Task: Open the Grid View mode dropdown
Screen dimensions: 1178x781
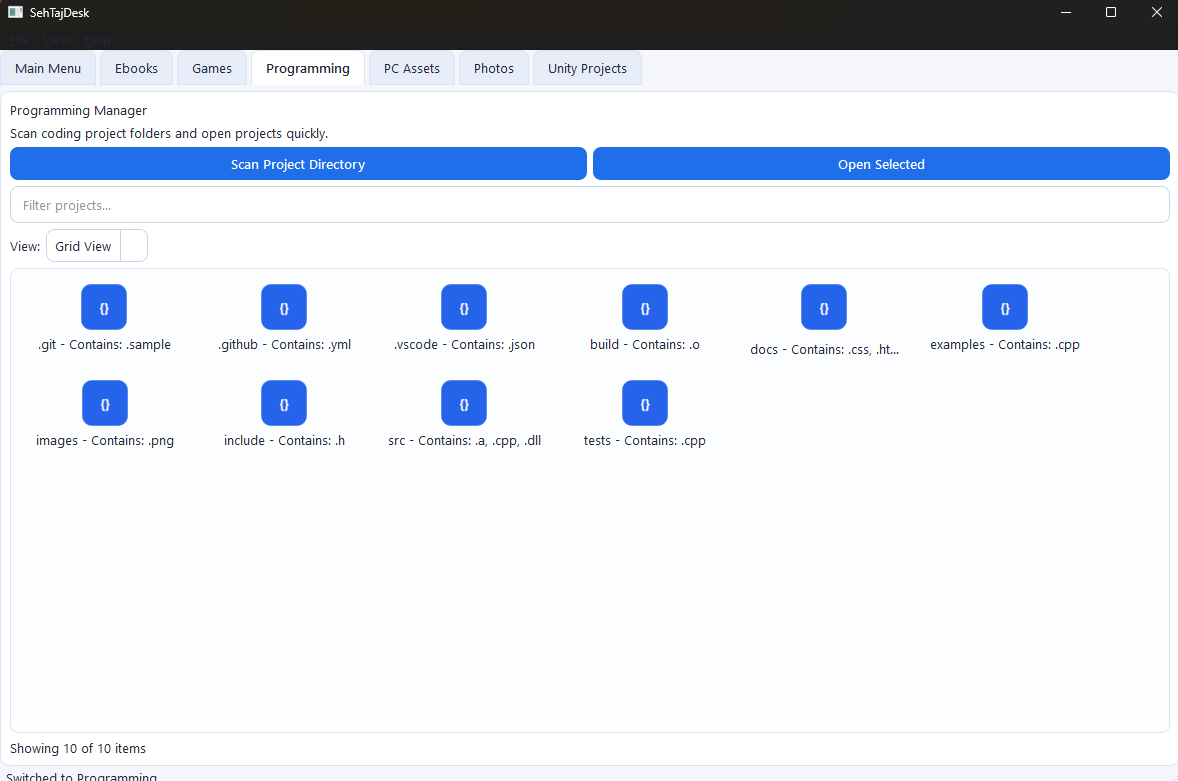Action: point(97,246)
